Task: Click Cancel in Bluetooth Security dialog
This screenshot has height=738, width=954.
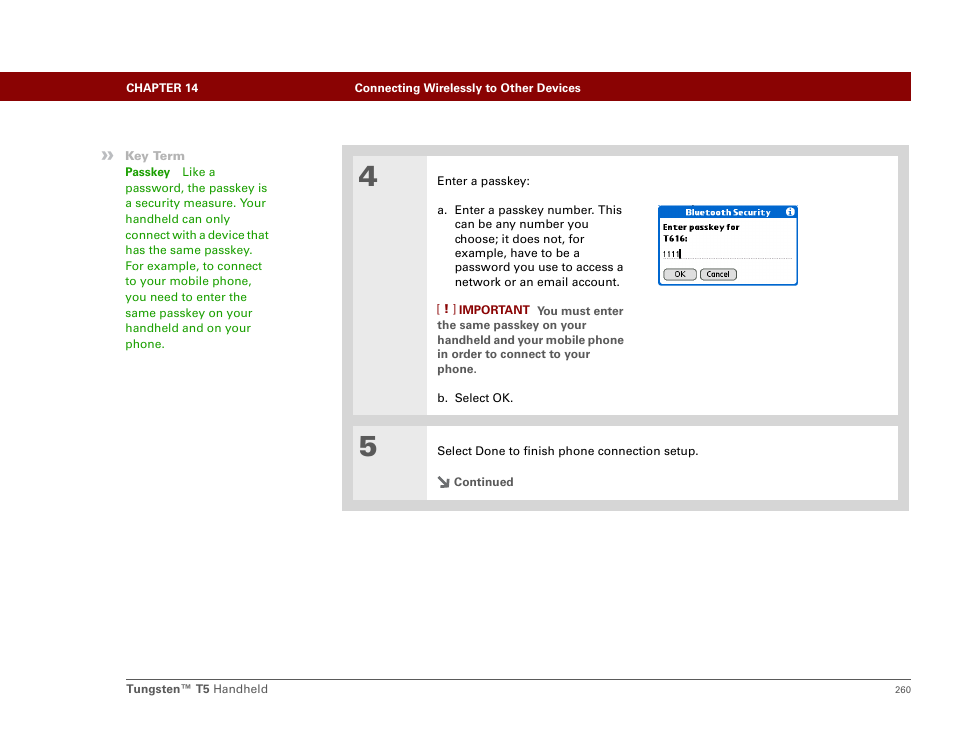Action: click(x=718, y=274)
